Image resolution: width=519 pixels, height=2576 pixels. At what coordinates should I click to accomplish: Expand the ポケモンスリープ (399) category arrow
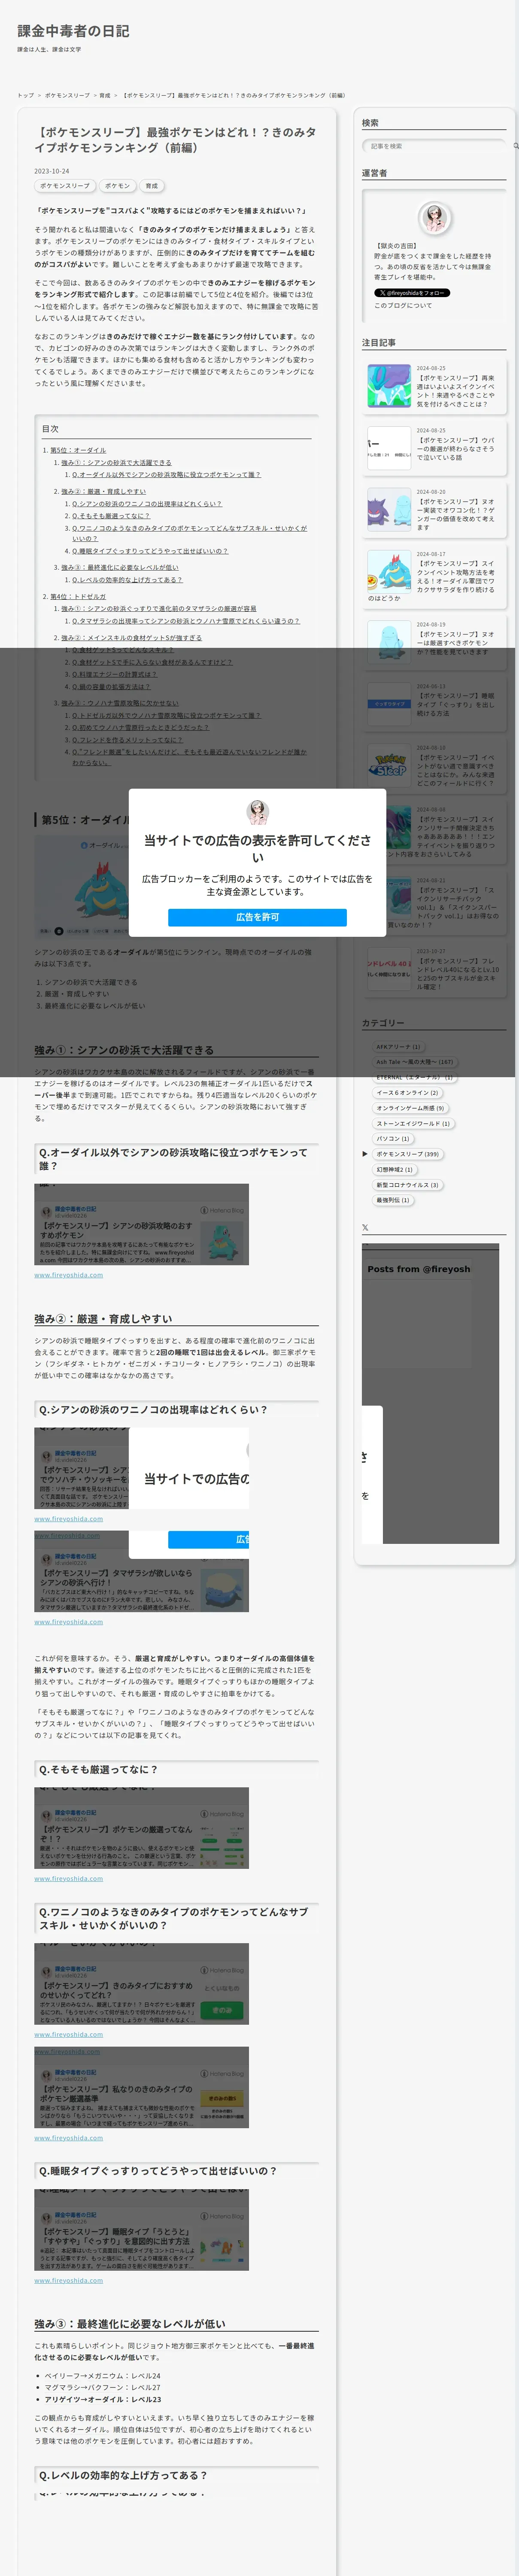(x=365, y=1154)
